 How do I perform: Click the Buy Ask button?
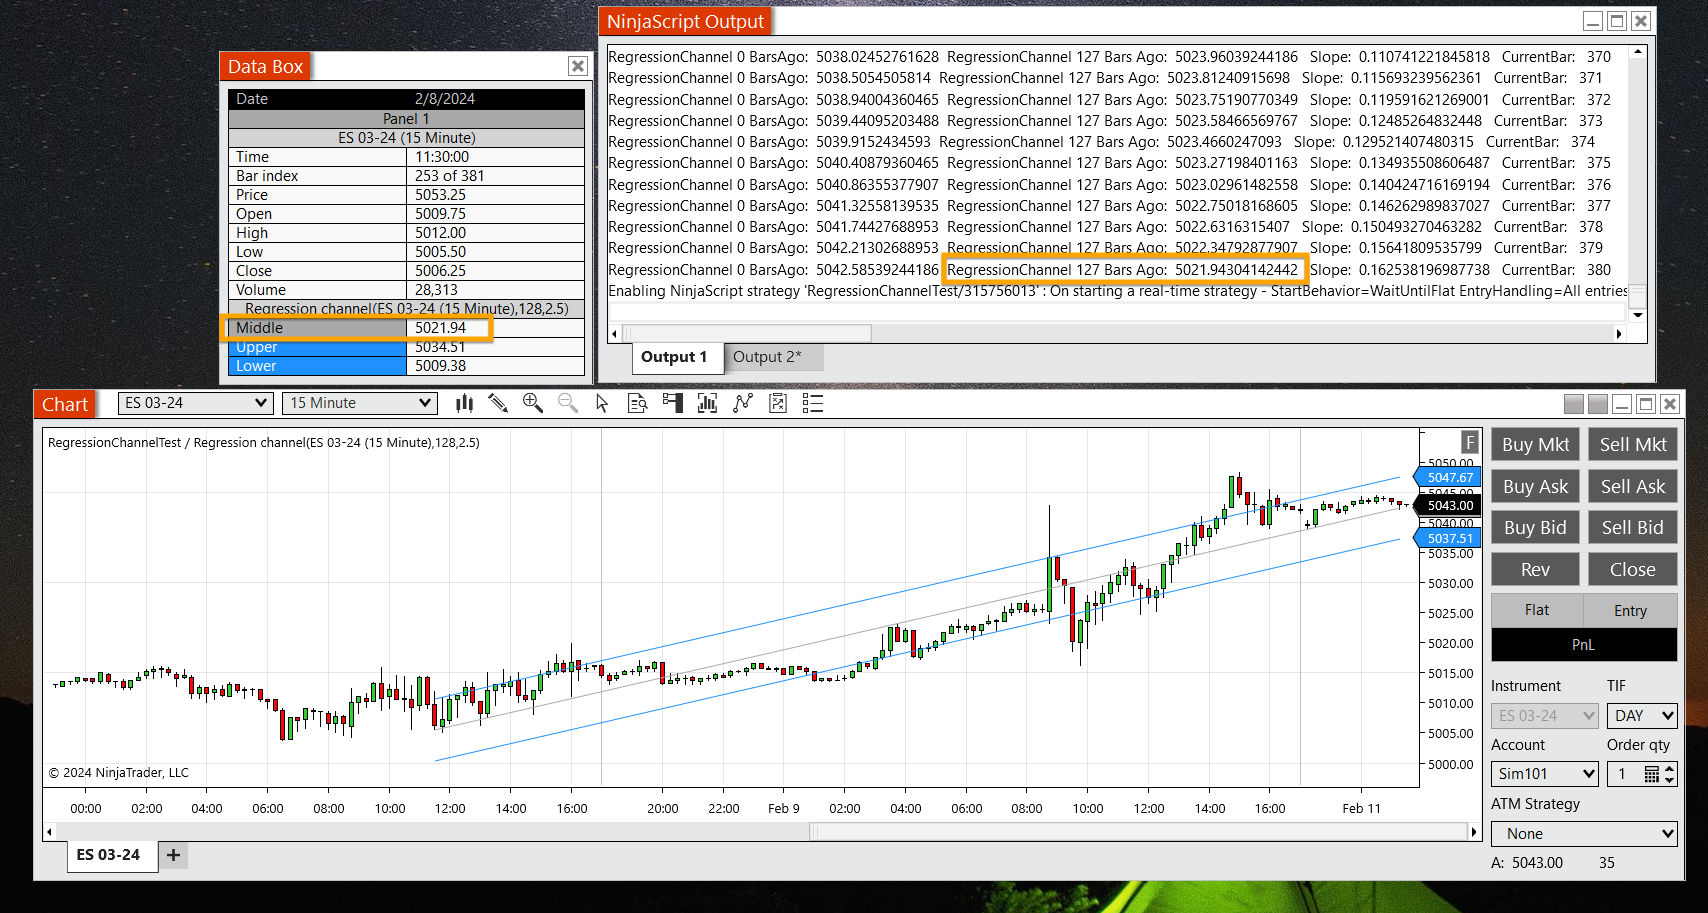tap(1535, 487)
